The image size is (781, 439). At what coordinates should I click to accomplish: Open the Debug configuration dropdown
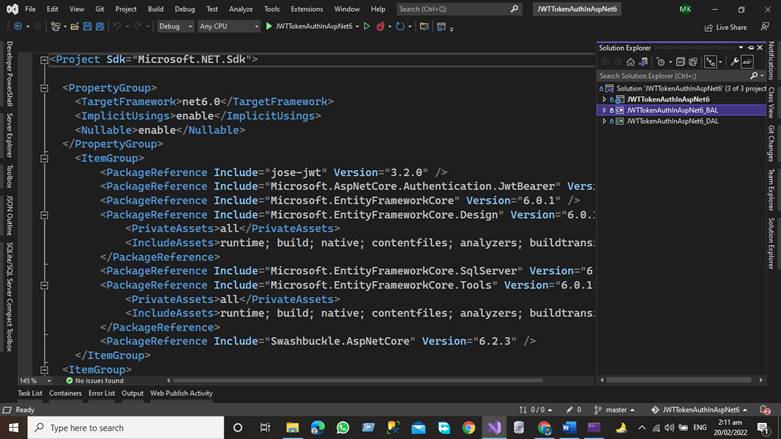coord(175,26)
